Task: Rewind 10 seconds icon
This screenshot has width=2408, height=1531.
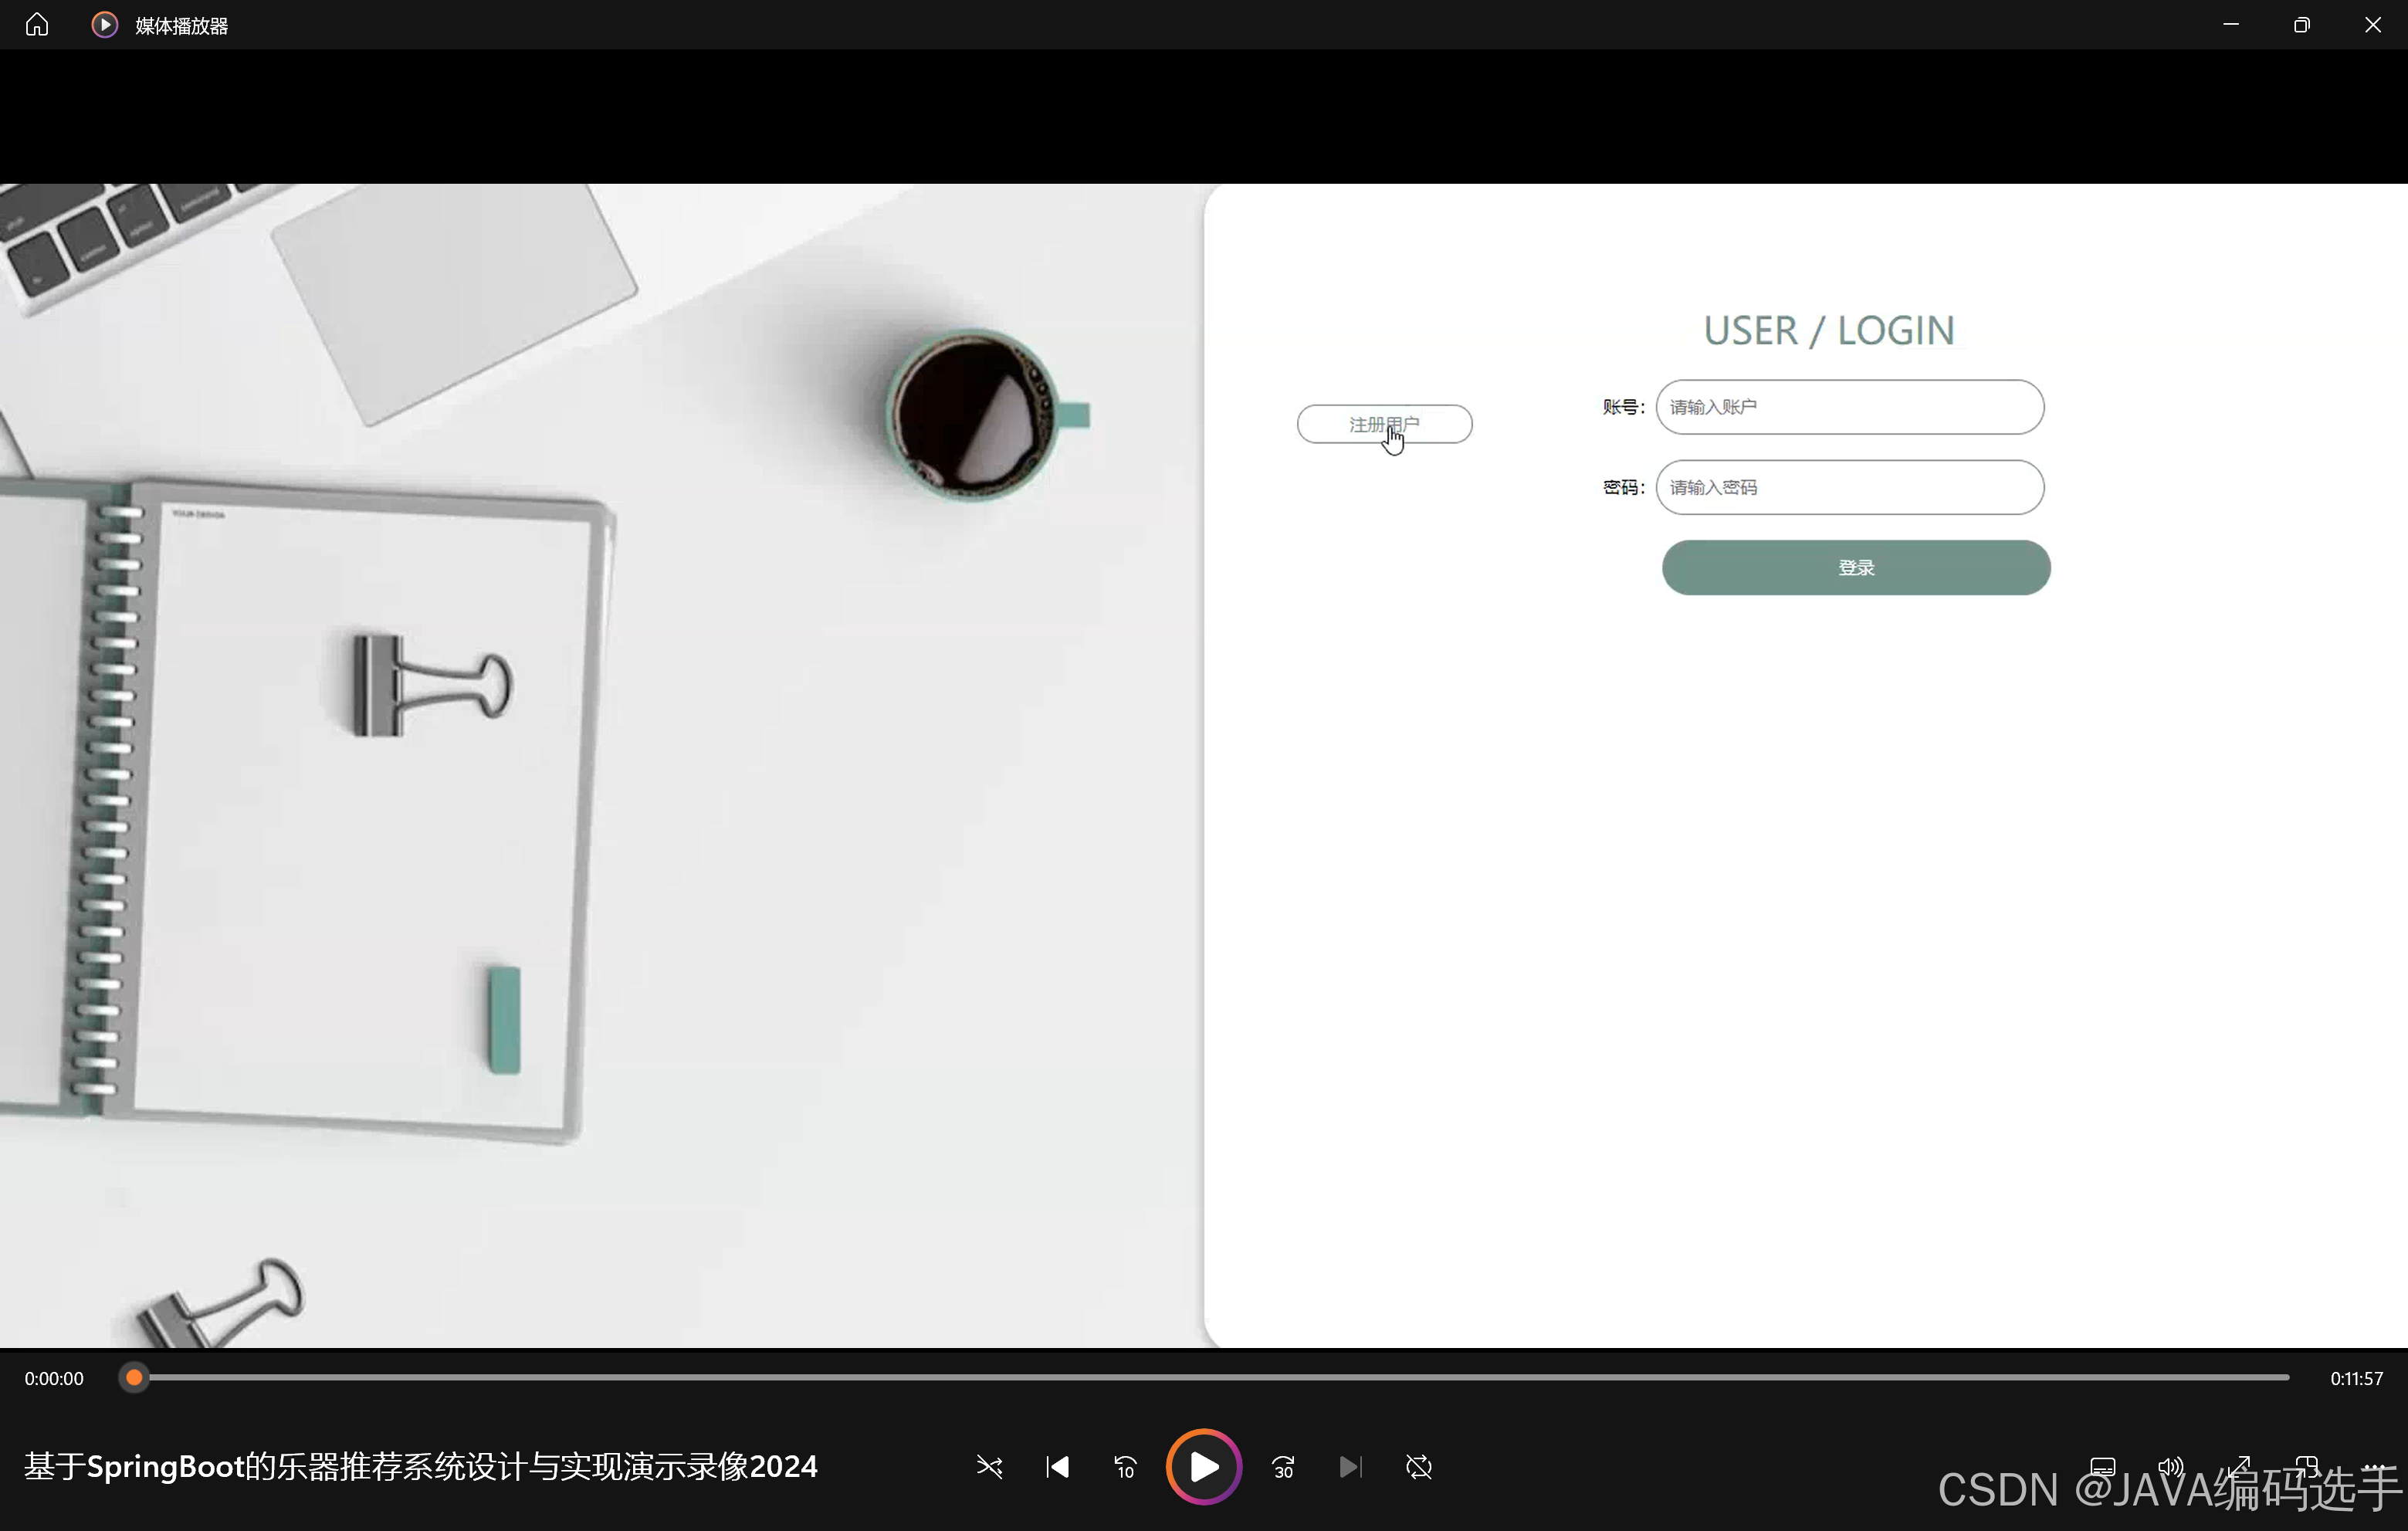Action: coord(1125,1467)
